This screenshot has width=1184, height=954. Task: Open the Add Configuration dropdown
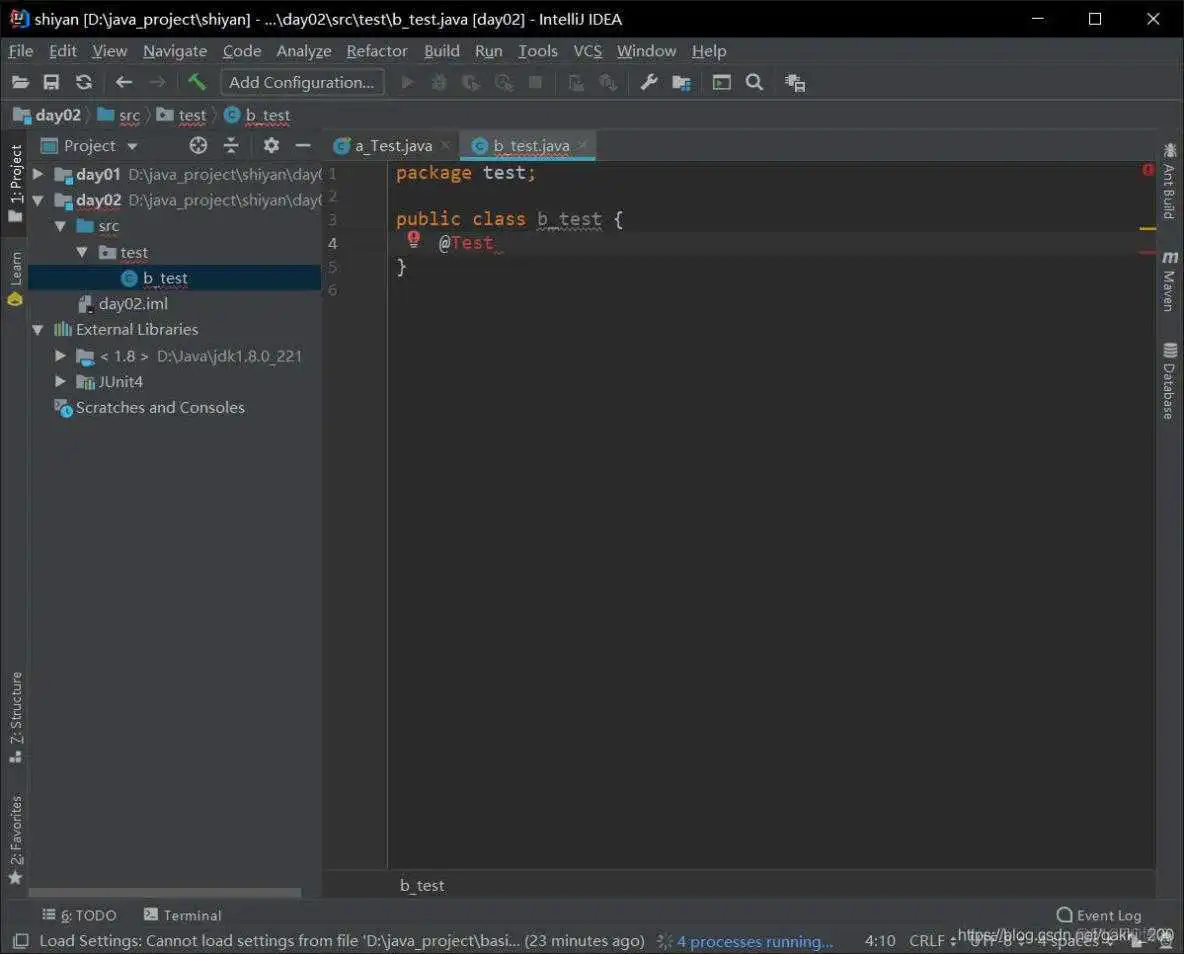[302, 82]
